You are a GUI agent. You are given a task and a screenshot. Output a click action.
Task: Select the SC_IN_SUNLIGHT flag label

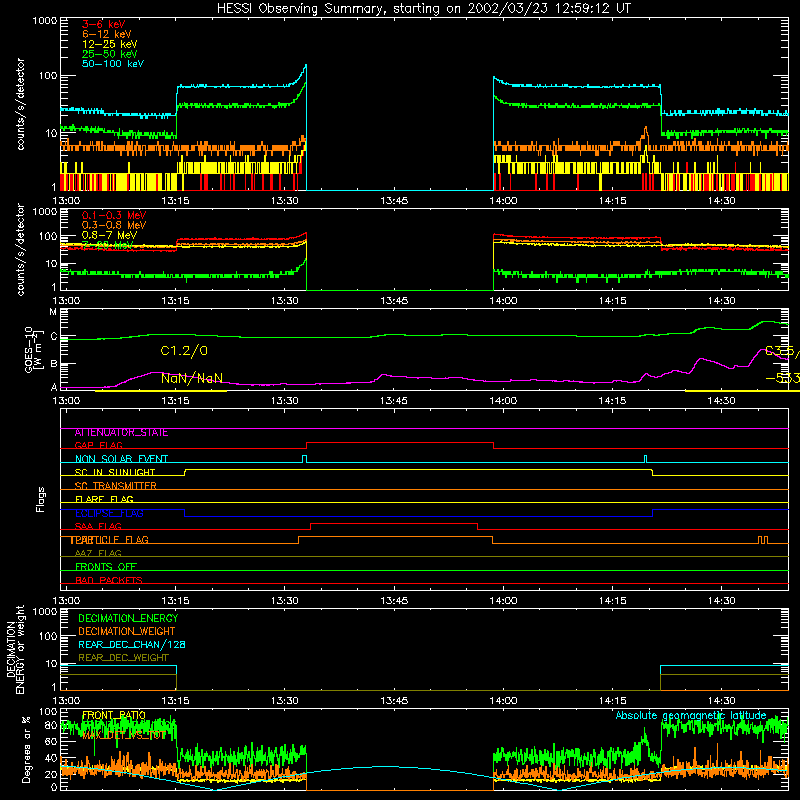tap(115, 472)
